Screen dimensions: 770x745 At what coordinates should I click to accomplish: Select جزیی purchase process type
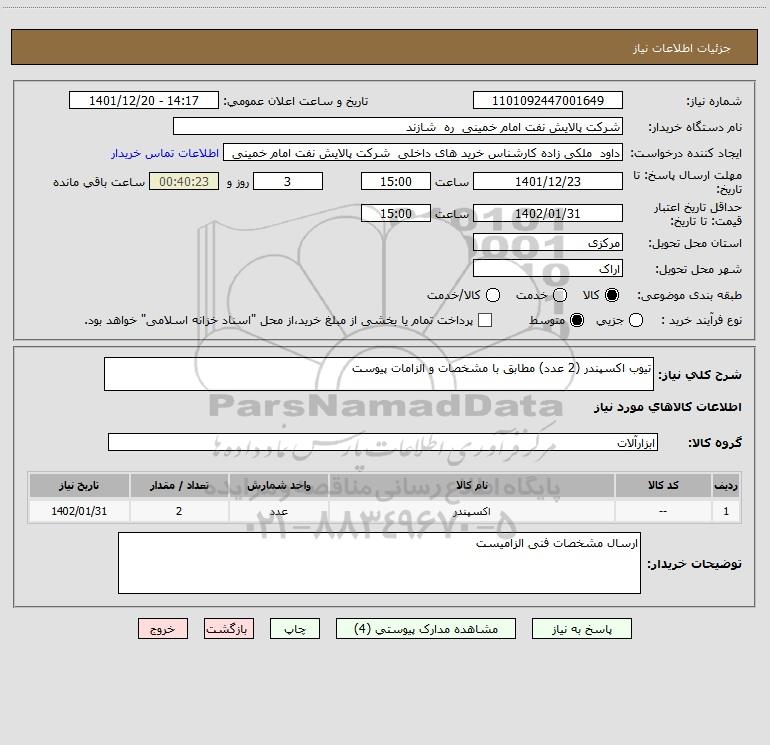(x=636, y=321)
